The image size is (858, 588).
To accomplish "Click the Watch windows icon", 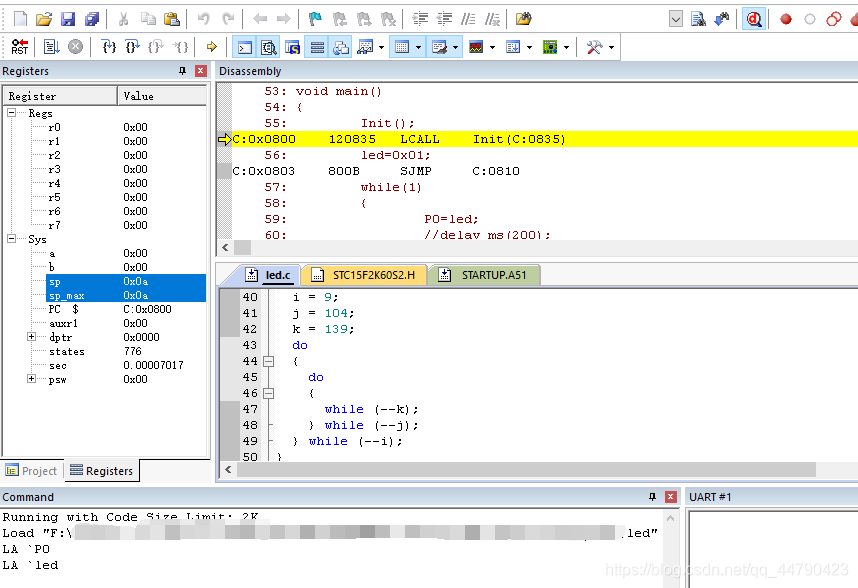I will coord(365,48).
